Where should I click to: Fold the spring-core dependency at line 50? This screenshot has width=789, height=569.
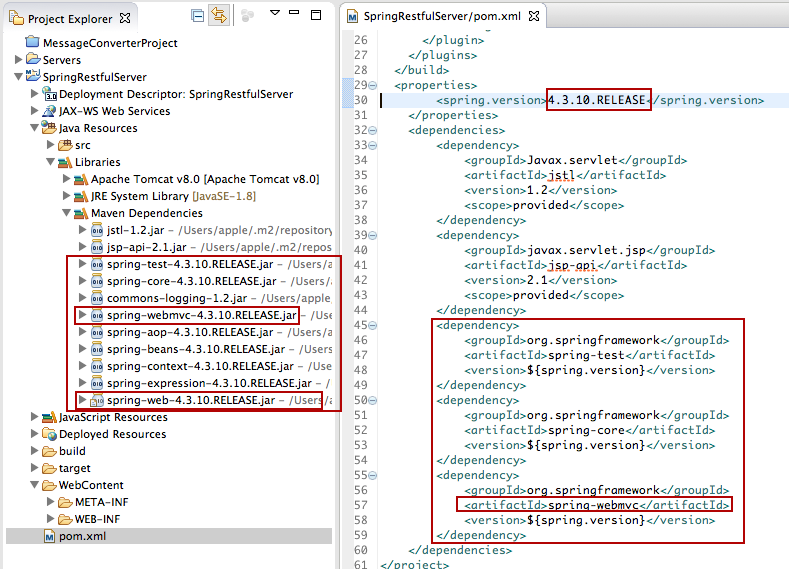373,400
